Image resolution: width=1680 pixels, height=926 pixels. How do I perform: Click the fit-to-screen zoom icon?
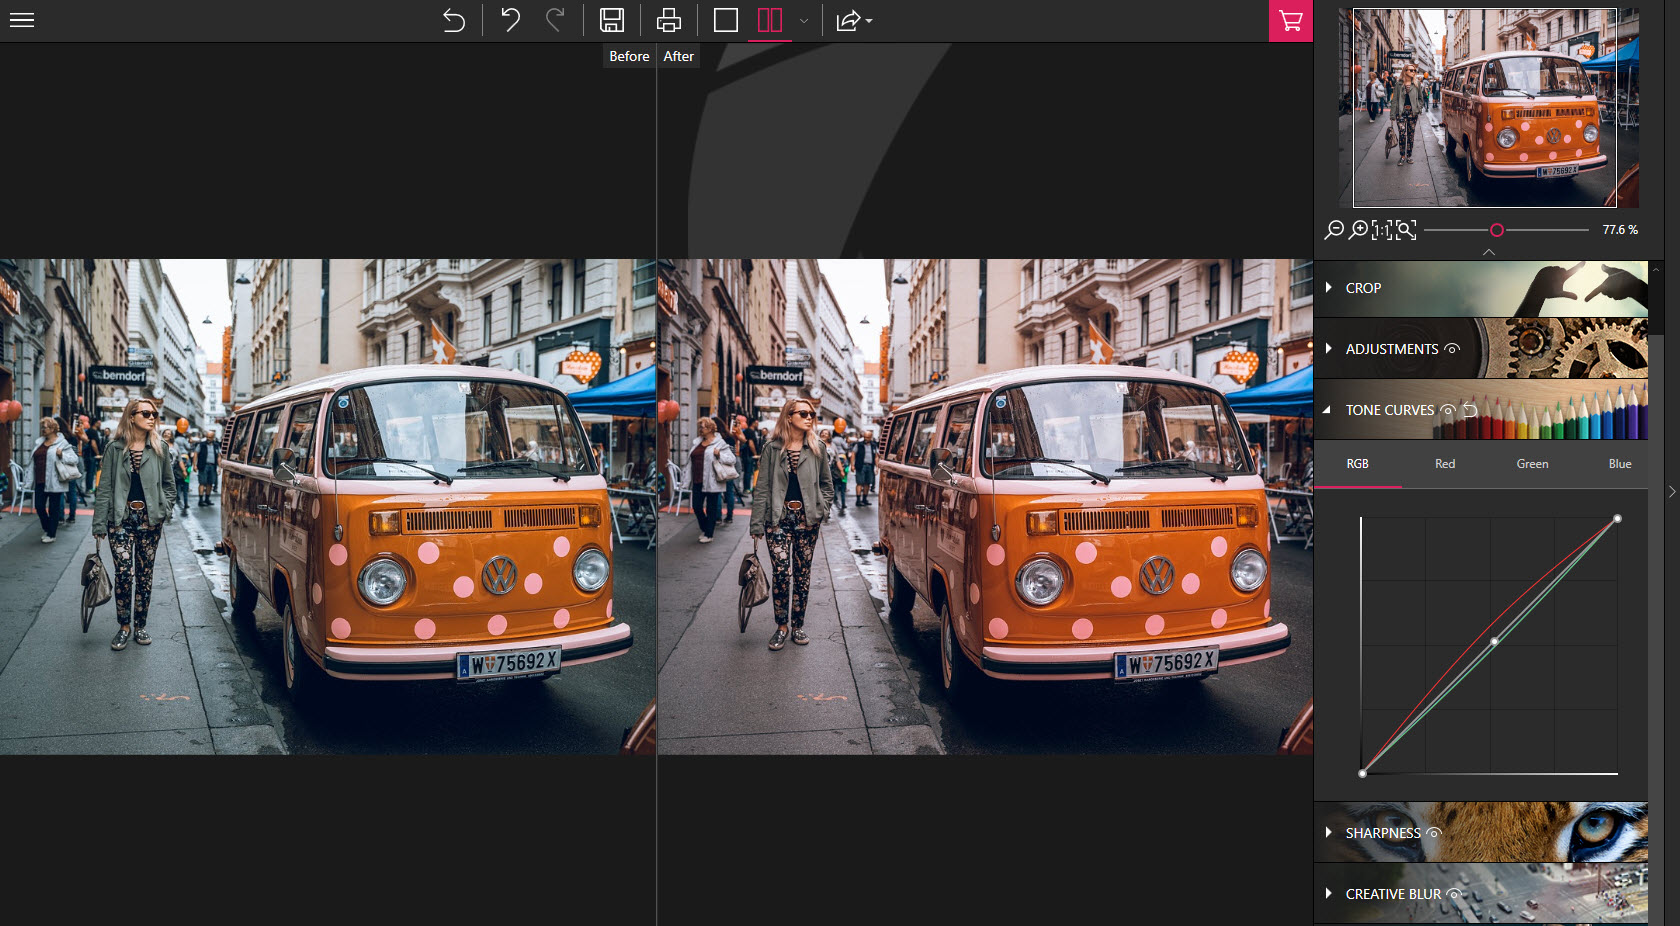coord(1405,230)
